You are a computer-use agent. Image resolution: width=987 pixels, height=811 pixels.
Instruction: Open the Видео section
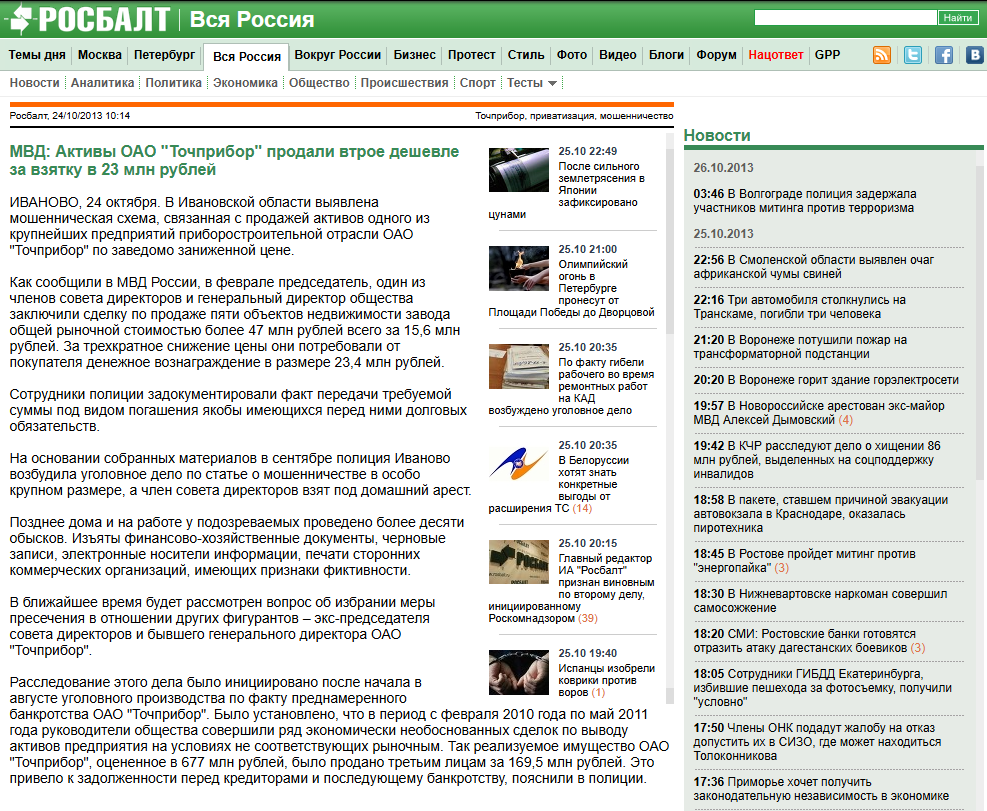click(618, 55)
